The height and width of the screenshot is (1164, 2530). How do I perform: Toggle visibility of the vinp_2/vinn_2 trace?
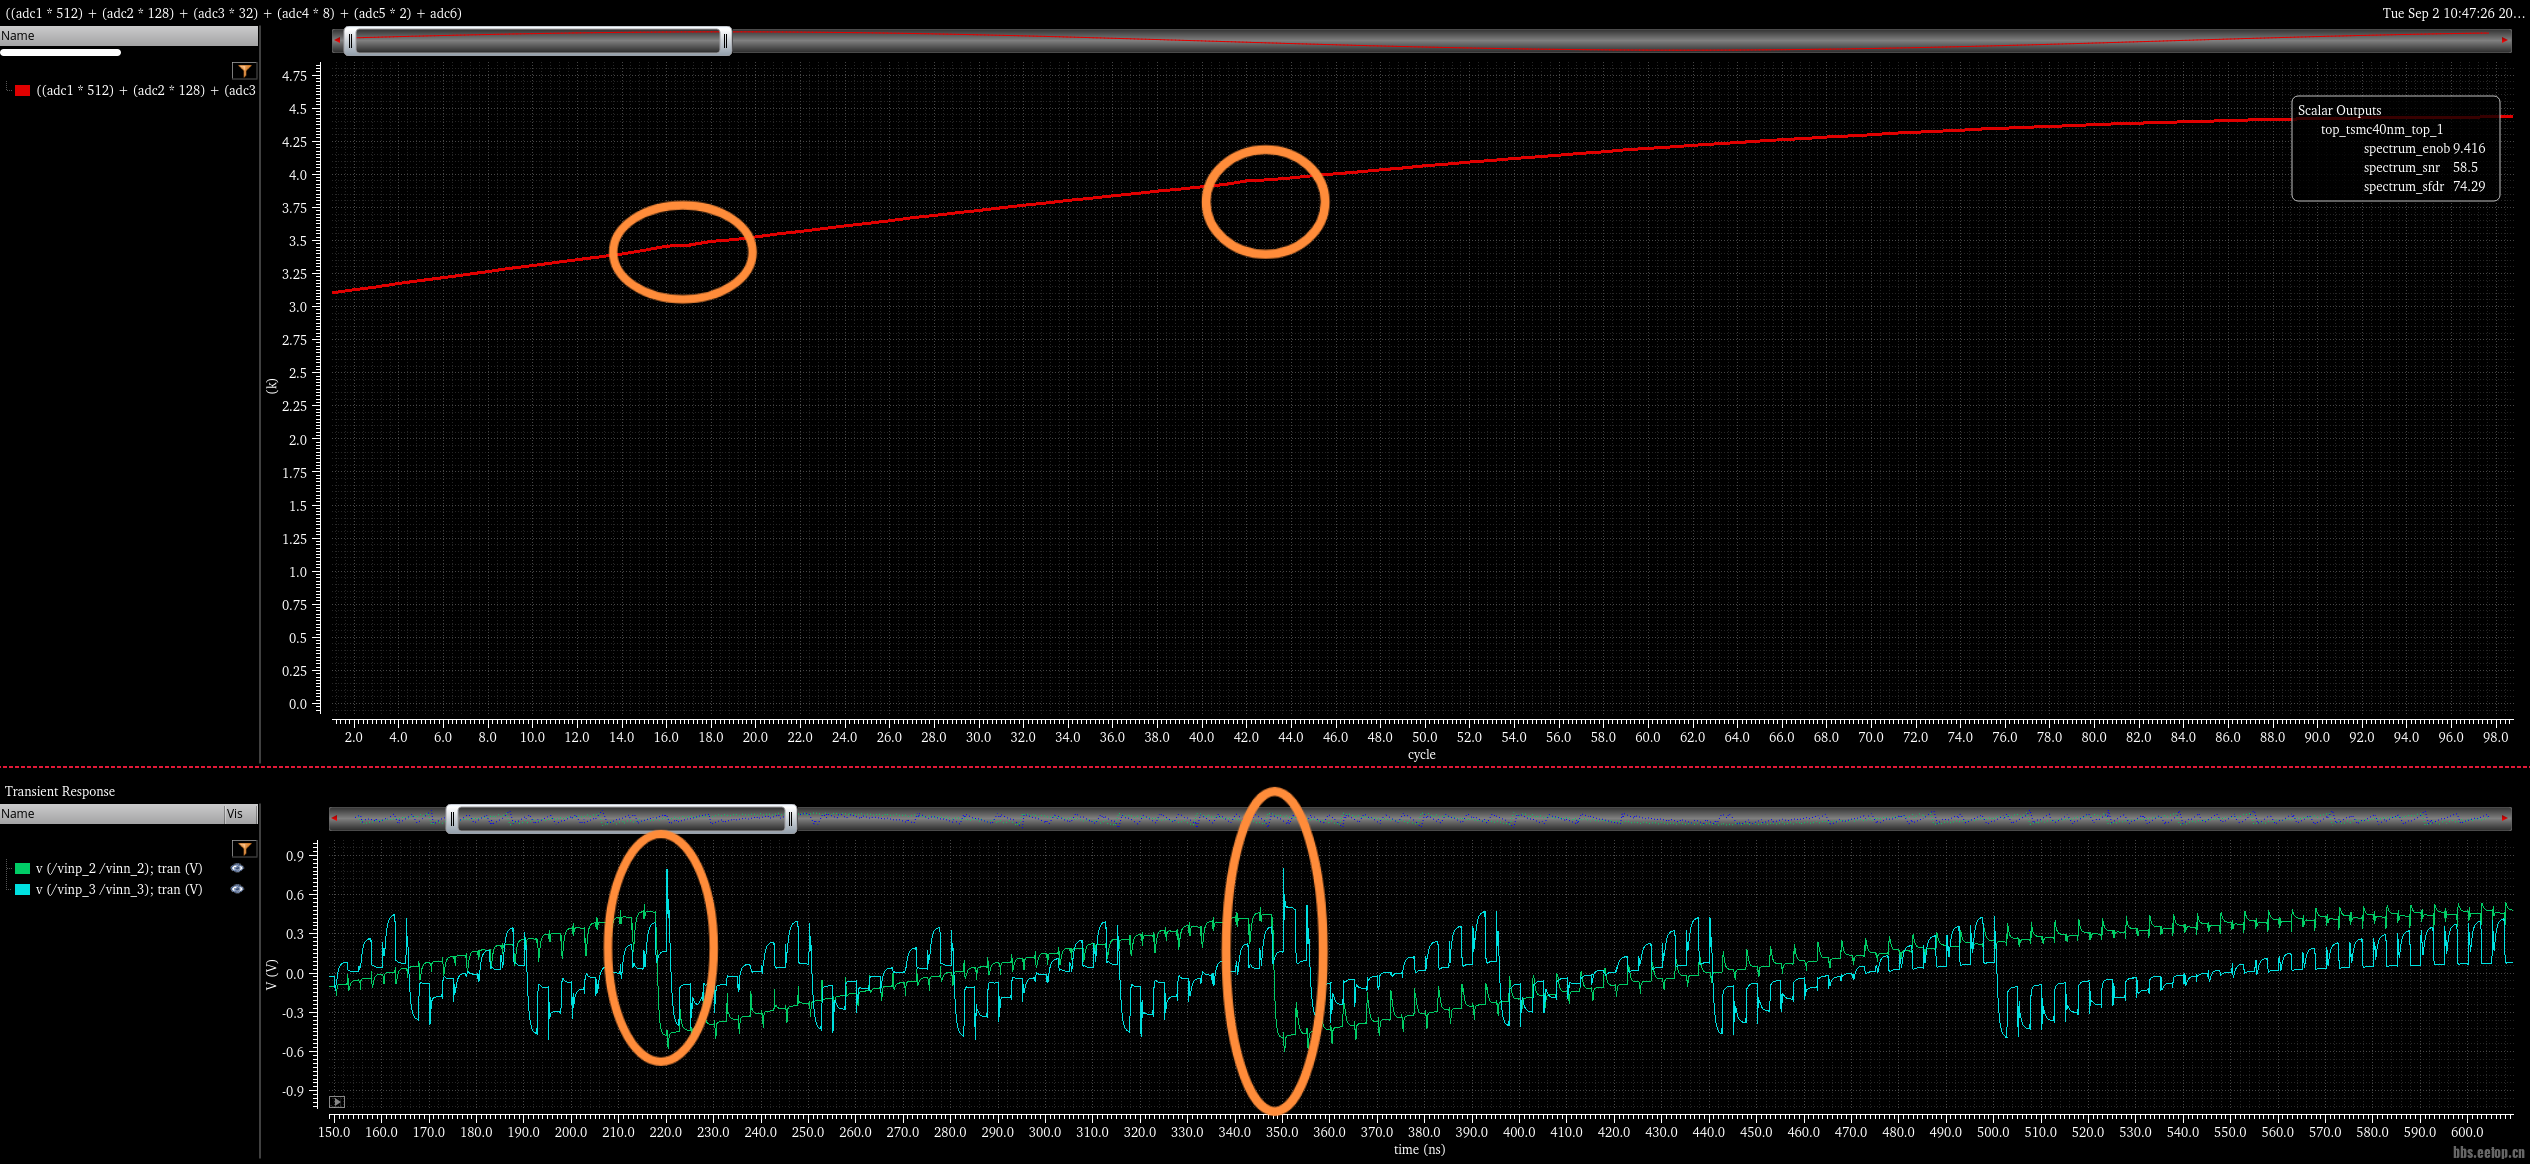pos(237,868)
